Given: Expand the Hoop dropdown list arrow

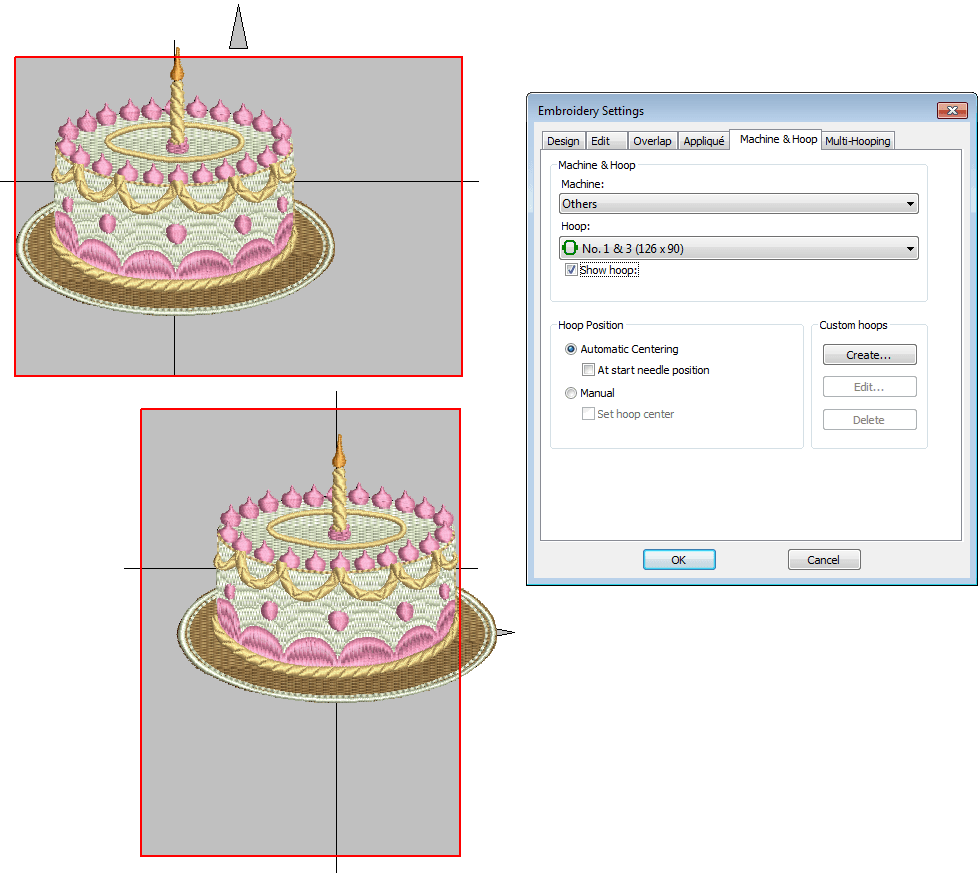Looking at the screenshot, I should 909,249.
